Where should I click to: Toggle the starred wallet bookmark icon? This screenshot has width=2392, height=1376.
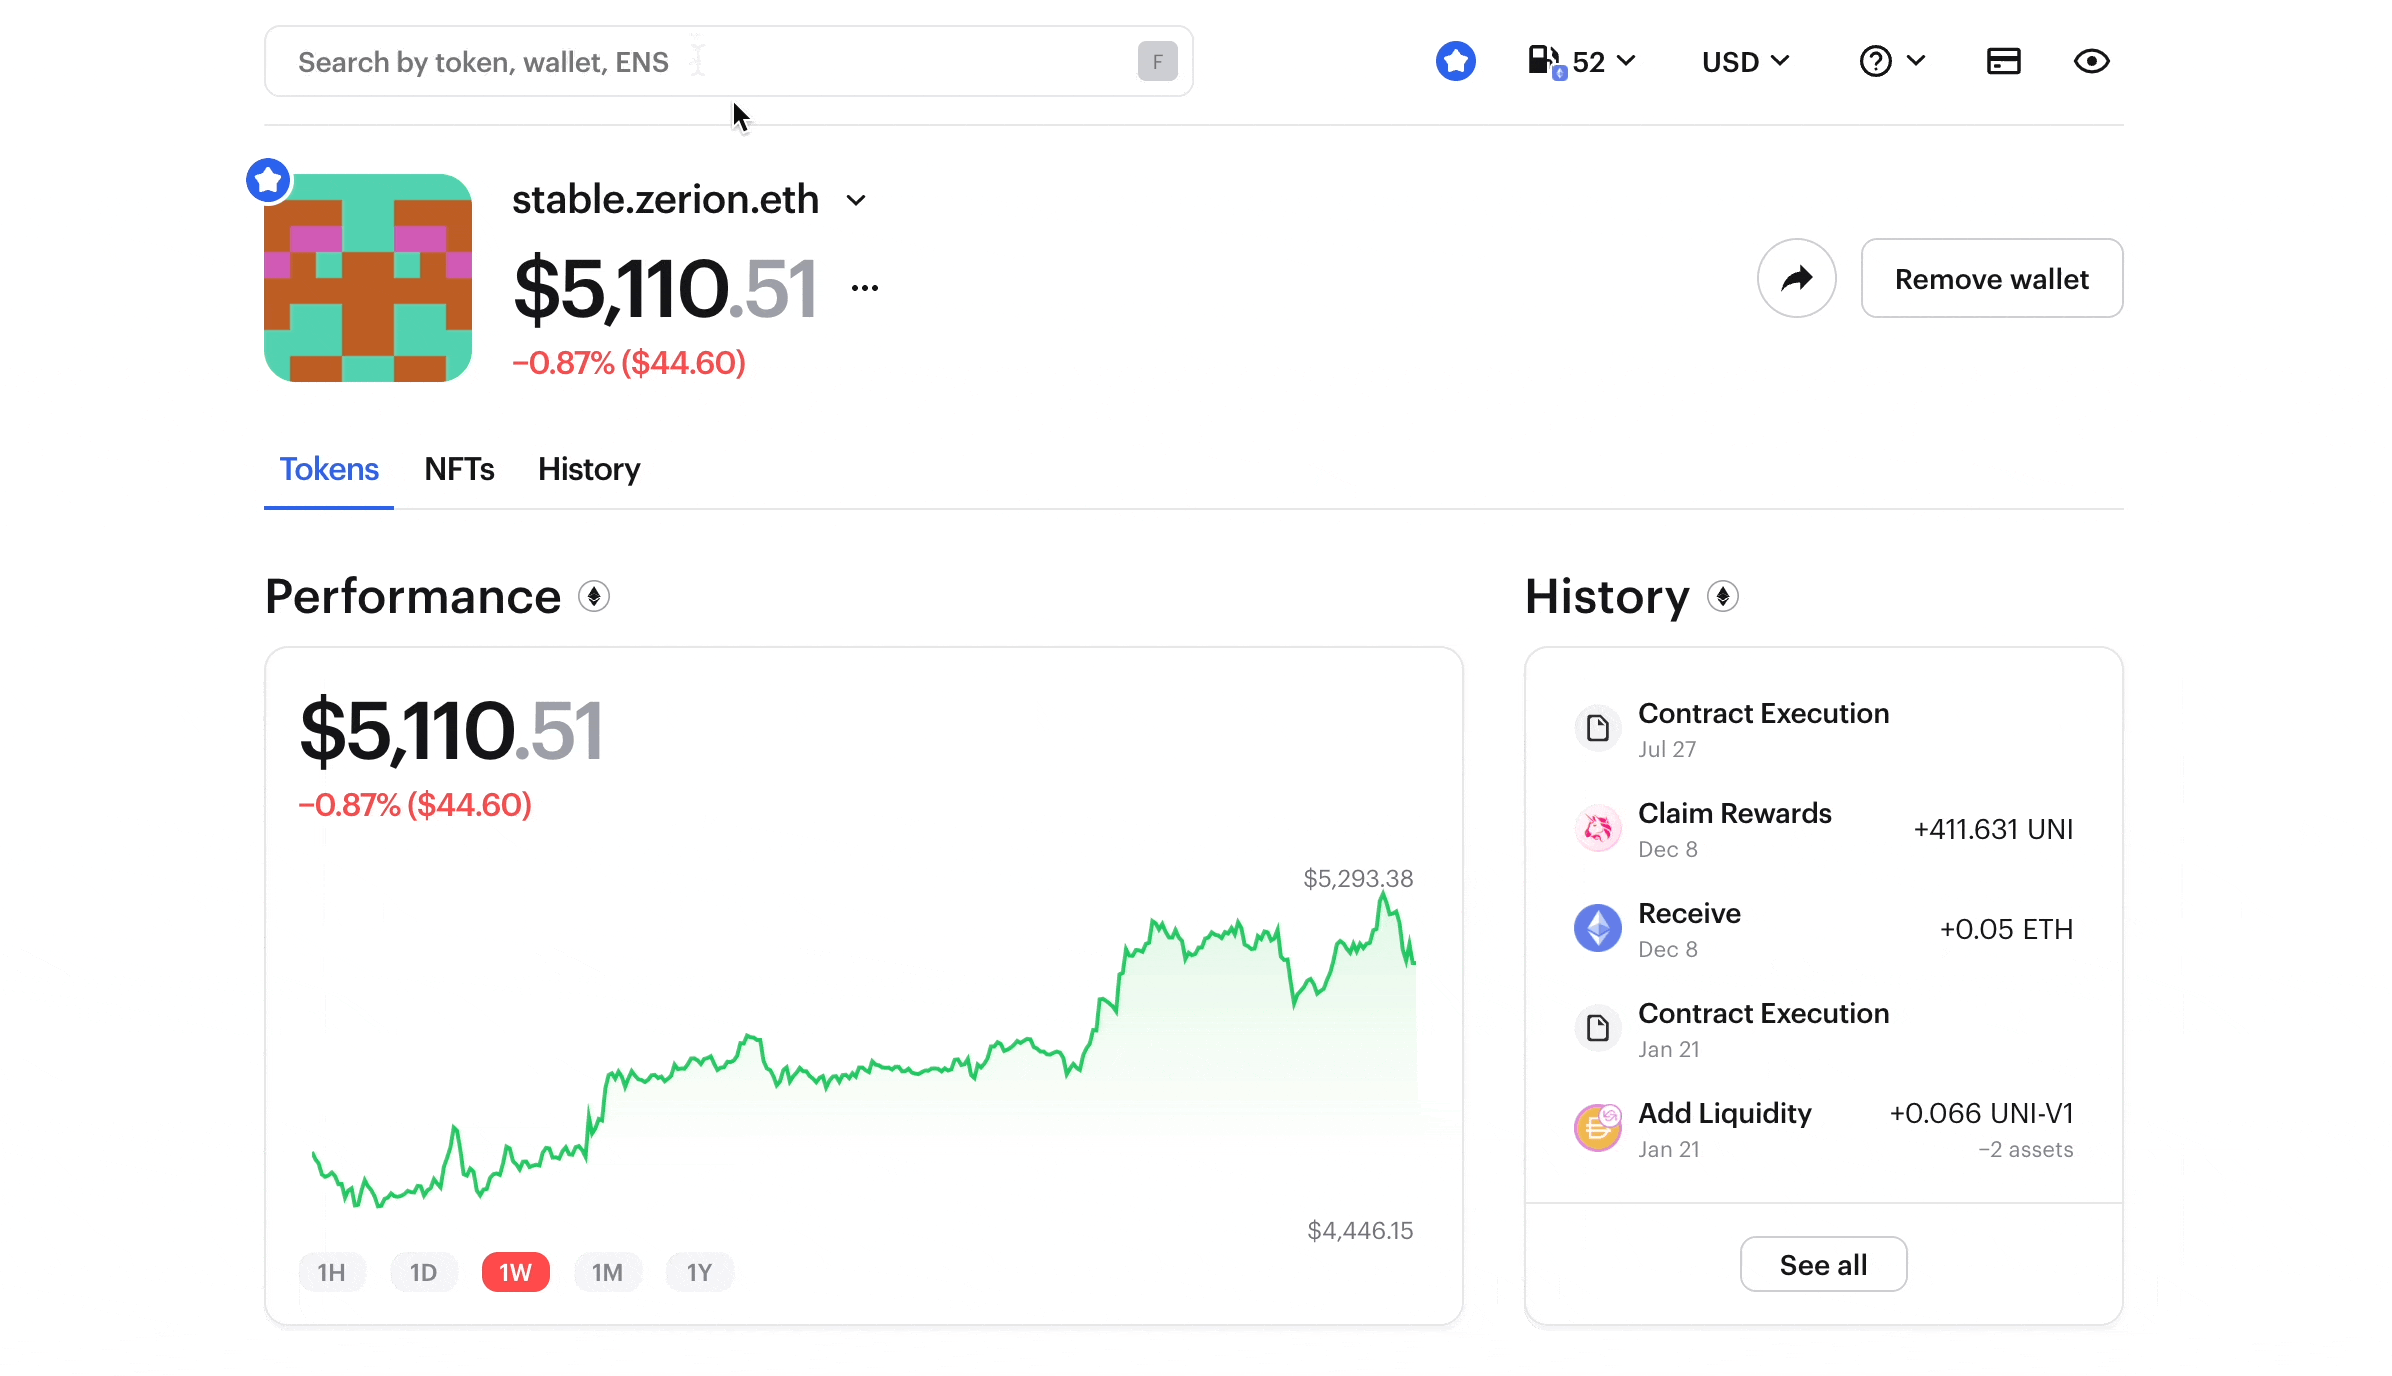click(x=268, y=177)
